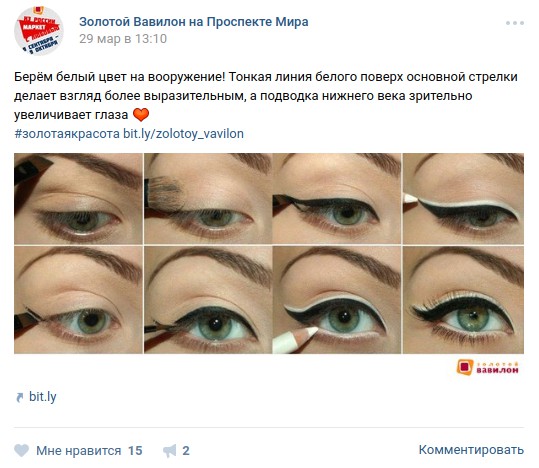Open the #золотаякрасота hashtag
This screenshot has width=539, height=468.
click(67, 134)
